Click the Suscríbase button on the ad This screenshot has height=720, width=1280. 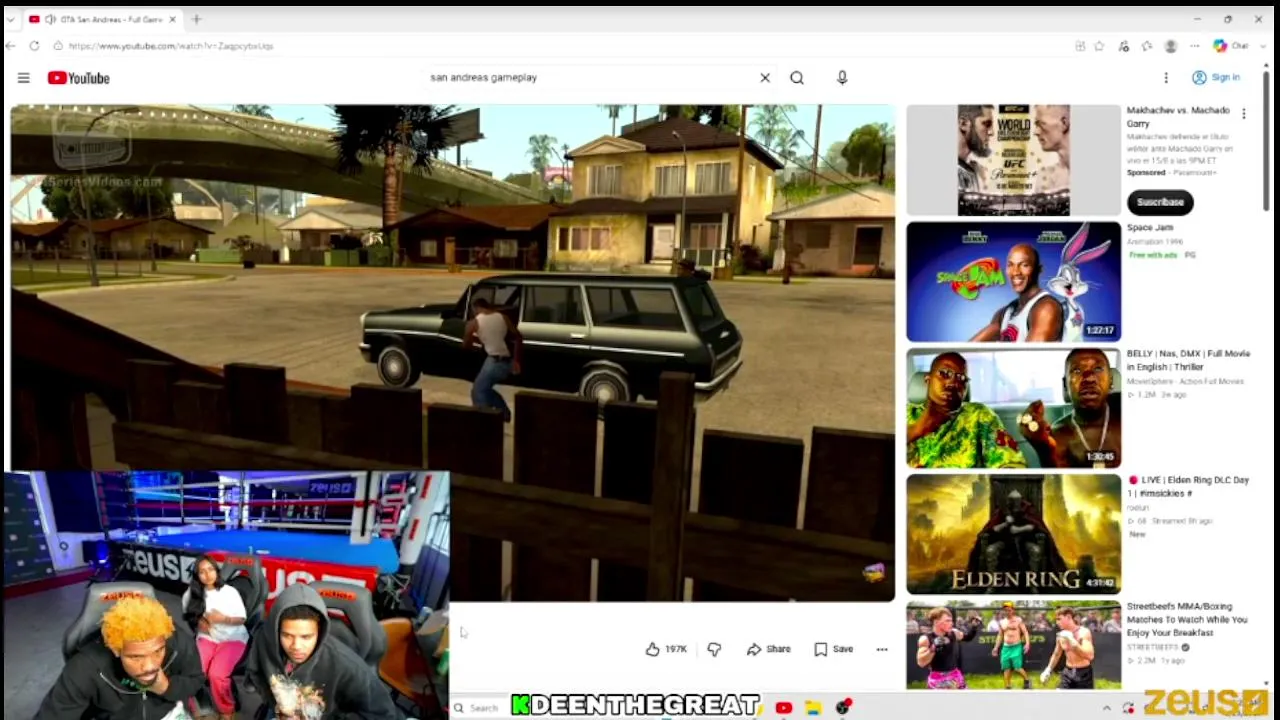(1160, 202)
